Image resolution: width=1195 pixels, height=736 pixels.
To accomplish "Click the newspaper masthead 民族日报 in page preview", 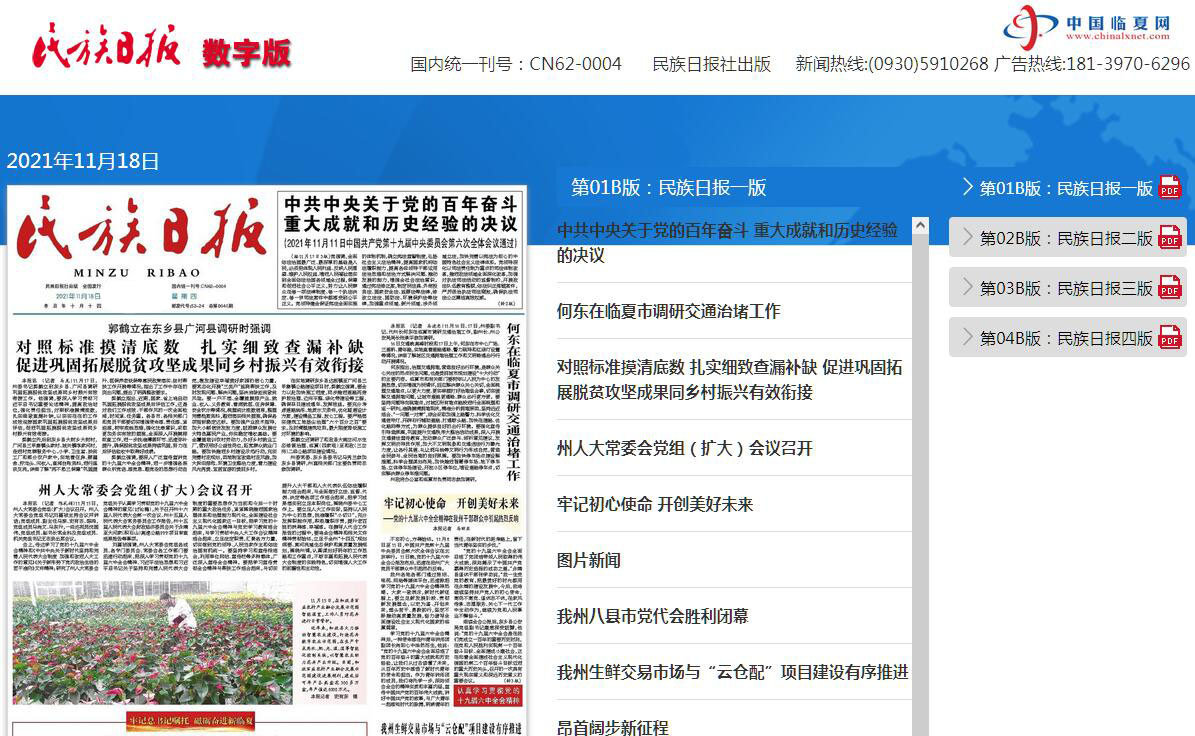I will click(x=140, y=232).
